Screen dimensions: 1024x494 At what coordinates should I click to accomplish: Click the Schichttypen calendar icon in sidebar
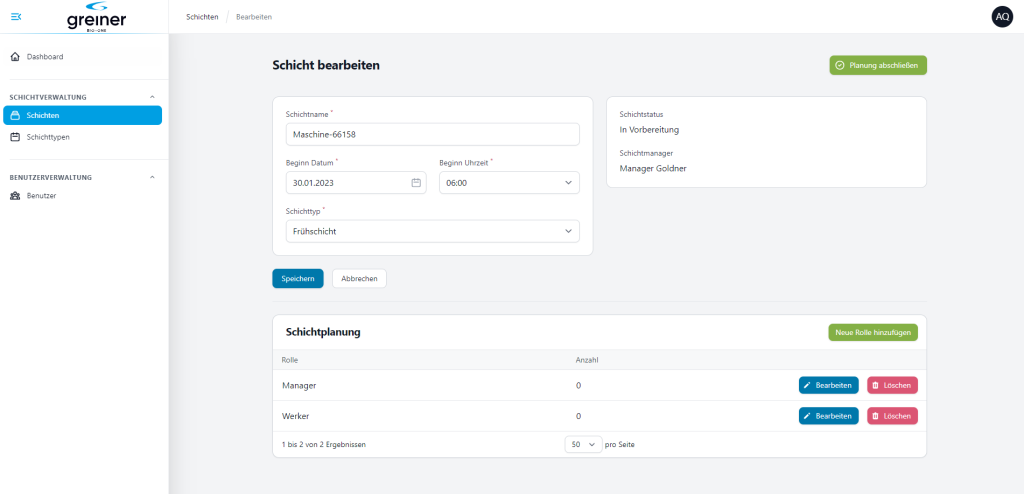pyautogui.click(x=15, y=136)
